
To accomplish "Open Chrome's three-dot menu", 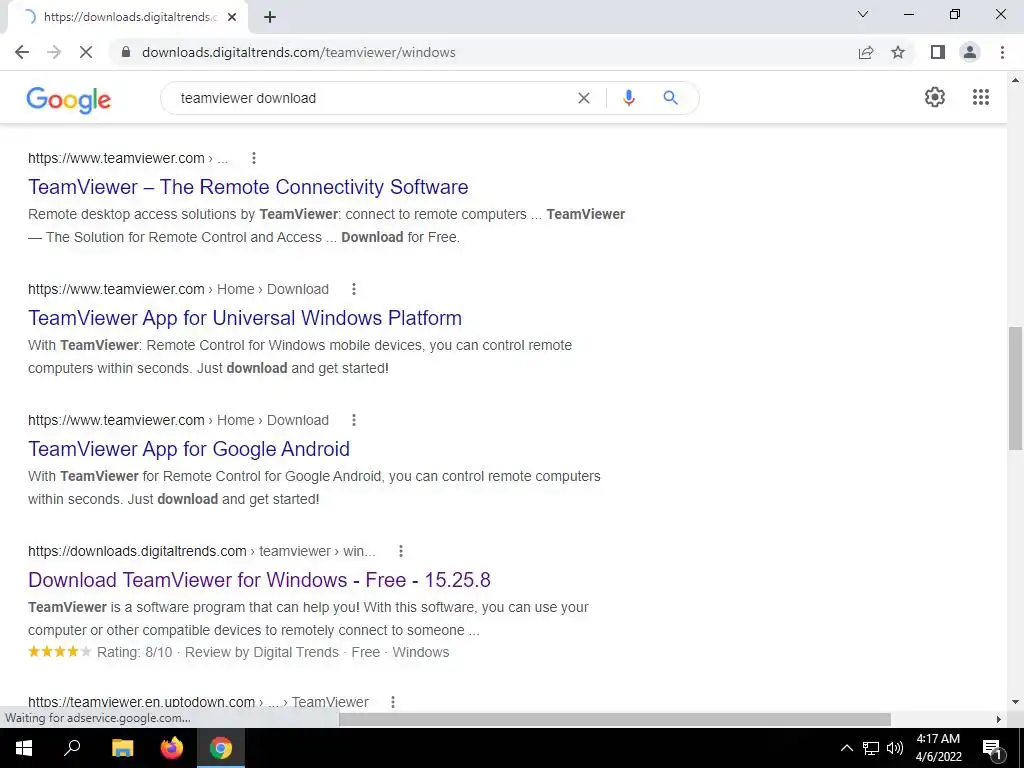I will pos(1002,52).
